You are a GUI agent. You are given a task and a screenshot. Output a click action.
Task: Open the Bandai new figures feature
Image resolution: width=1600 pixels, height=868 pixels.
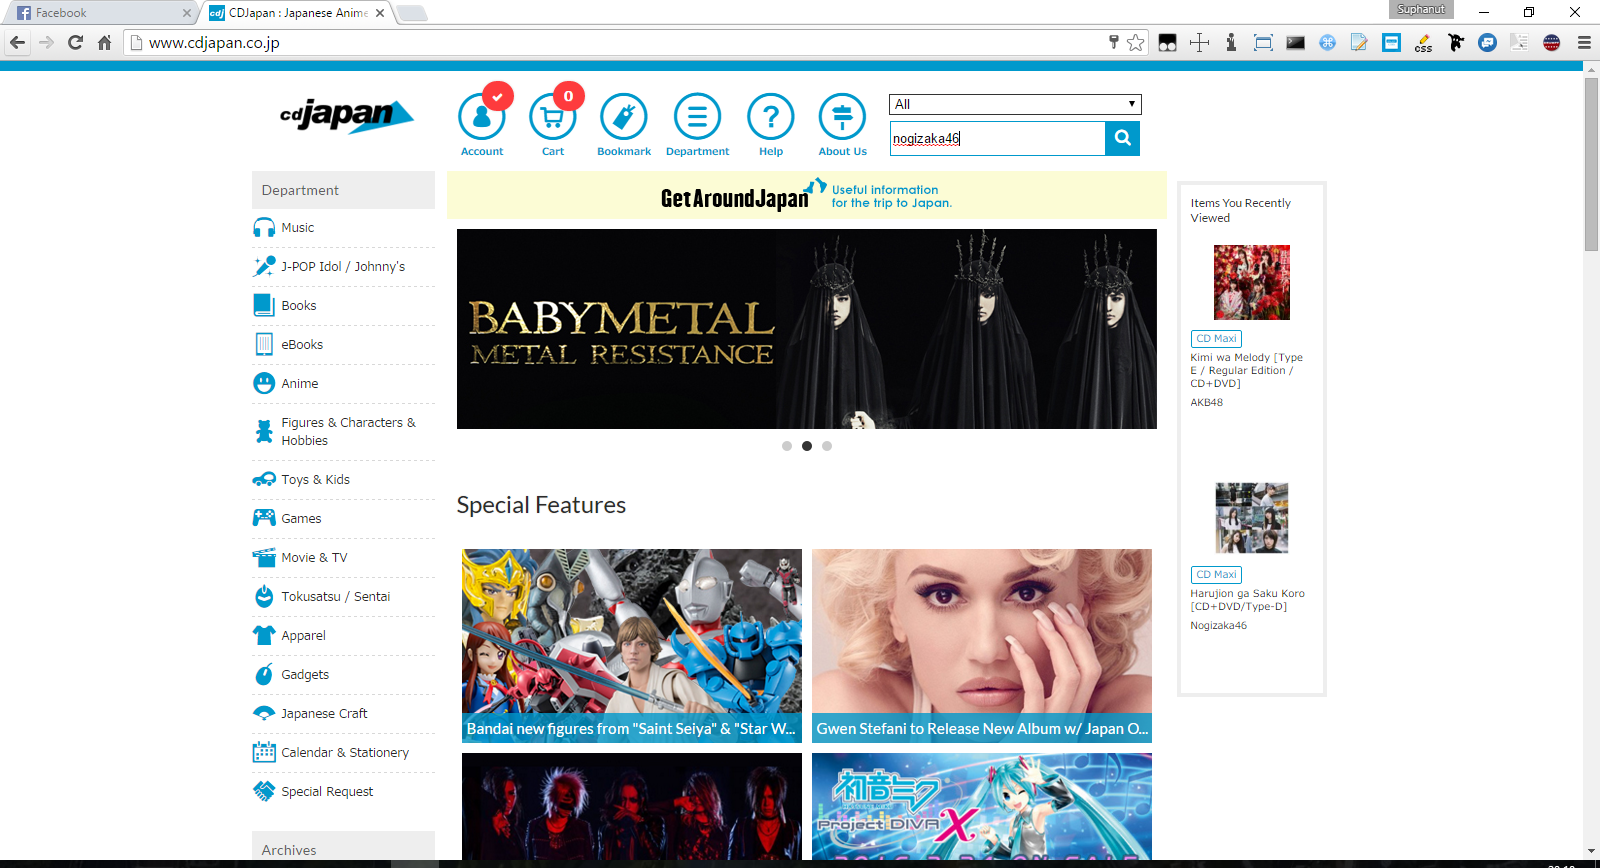632,645
